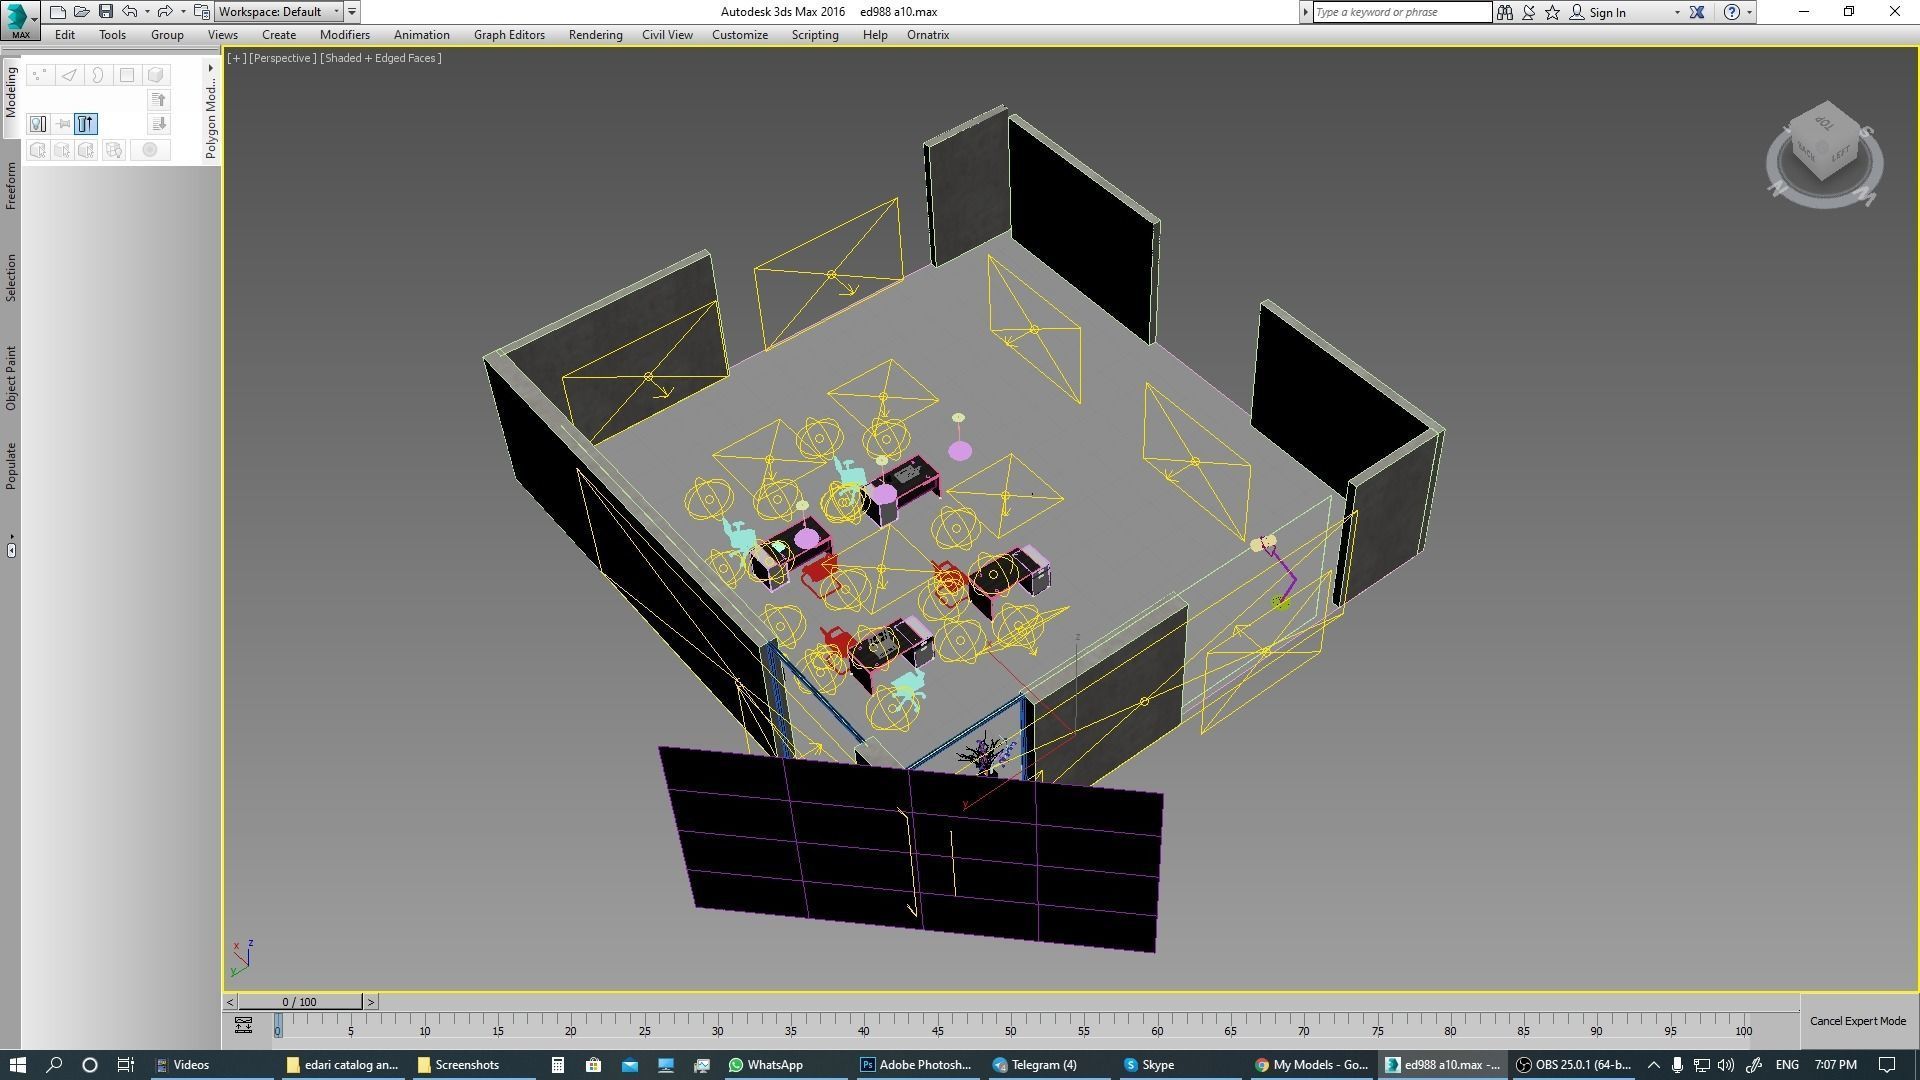
Task: Toggle the highlighted Command Panel icon
Action: tap(86, 124)
